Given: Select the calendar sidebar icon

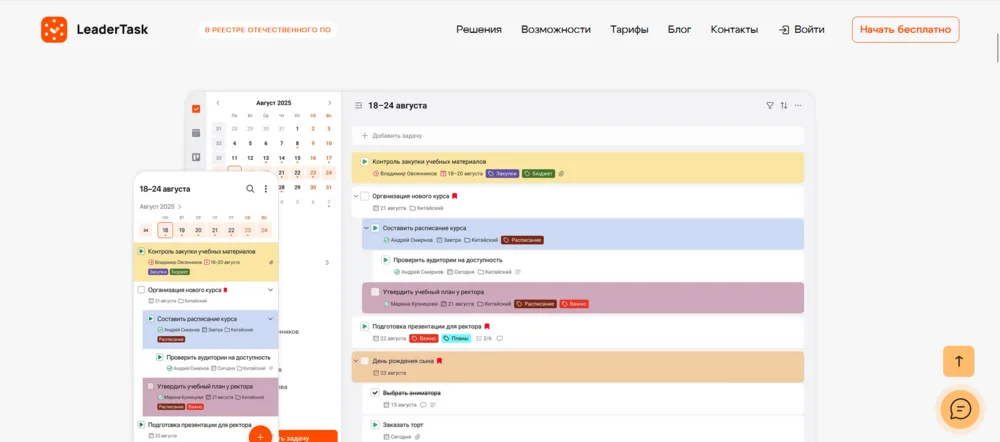Looking at the screenshot, I should [x=196, y=133].
